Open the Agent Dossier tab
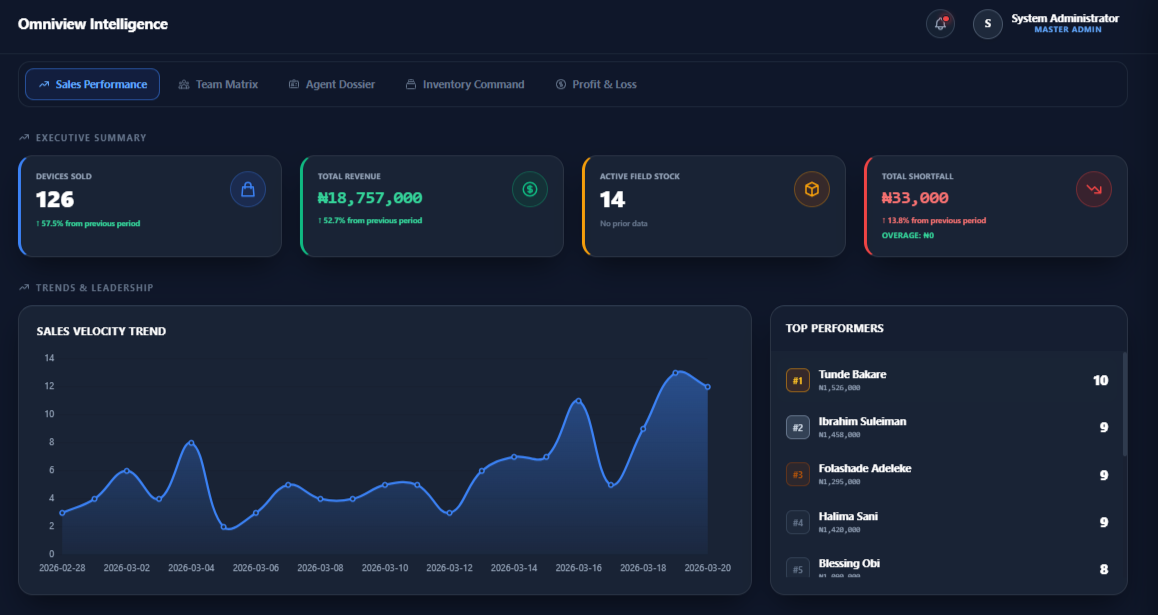The image size is (1158, 615). (332, 84)
